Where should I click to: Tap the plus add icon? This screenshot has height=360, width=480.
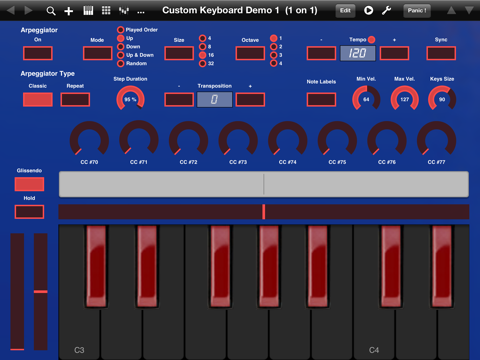click(69, 11)
